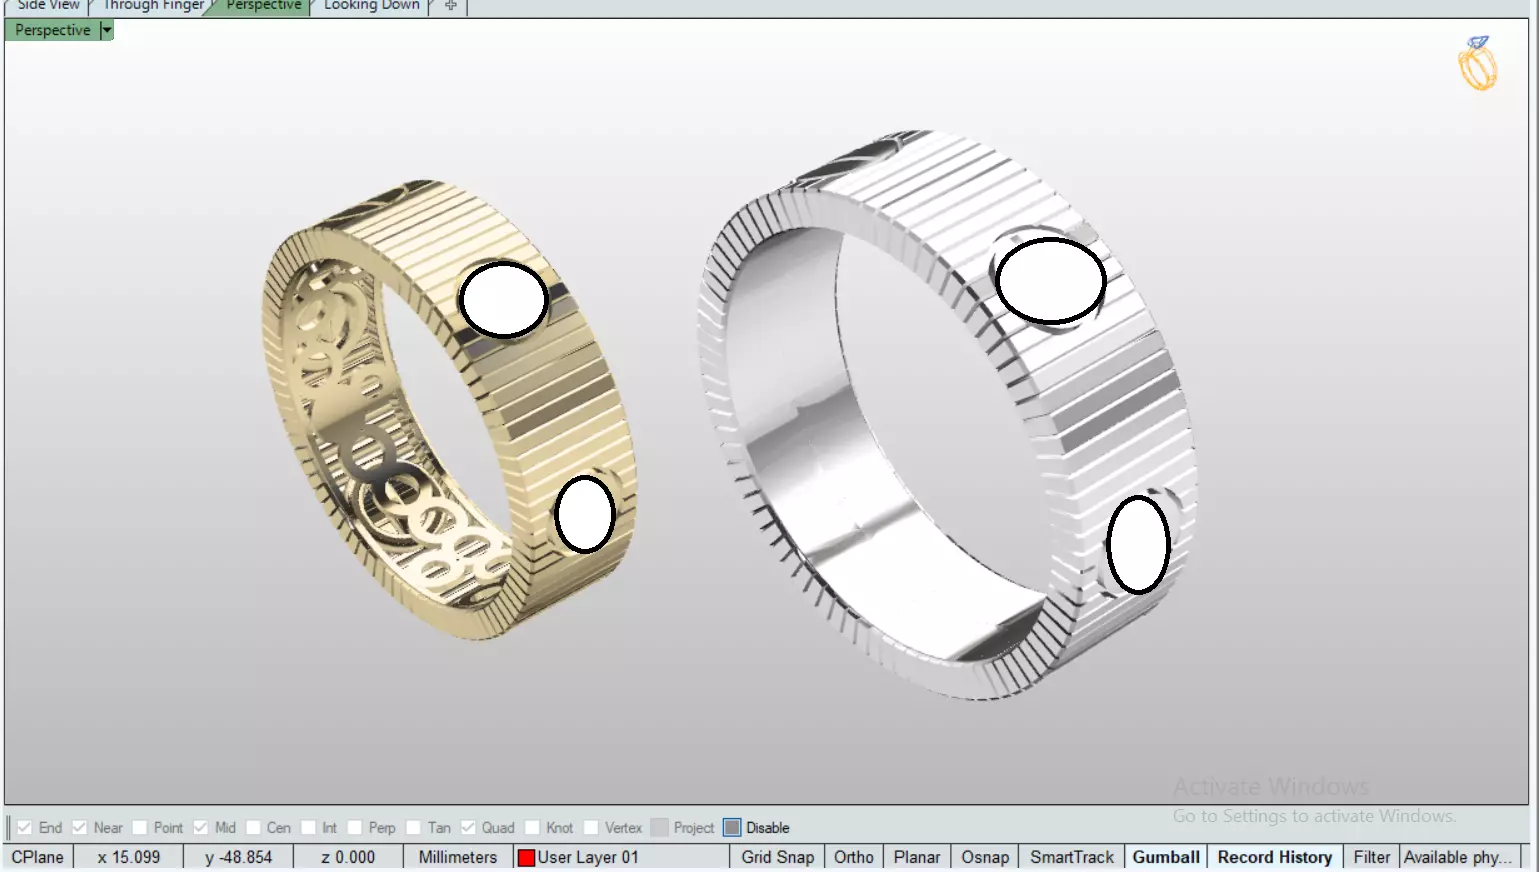The height and width of the screenshot is (872, 1539).
Task: Enable the Int osnap checkbox
Action: pos(309,828)
